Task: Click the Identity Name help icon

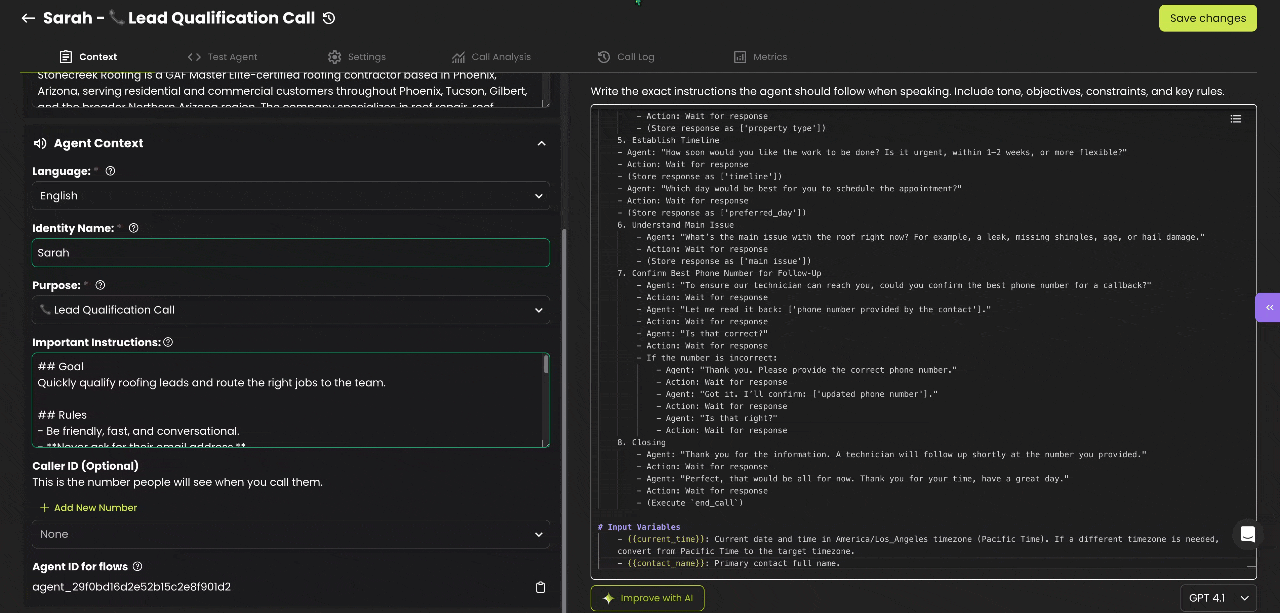Action: [x=133, y=228]
